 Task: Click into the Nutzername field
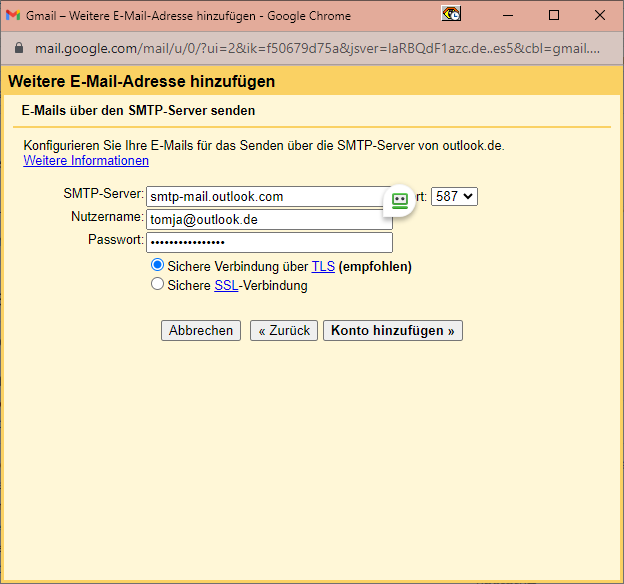[x=269, y=220]
